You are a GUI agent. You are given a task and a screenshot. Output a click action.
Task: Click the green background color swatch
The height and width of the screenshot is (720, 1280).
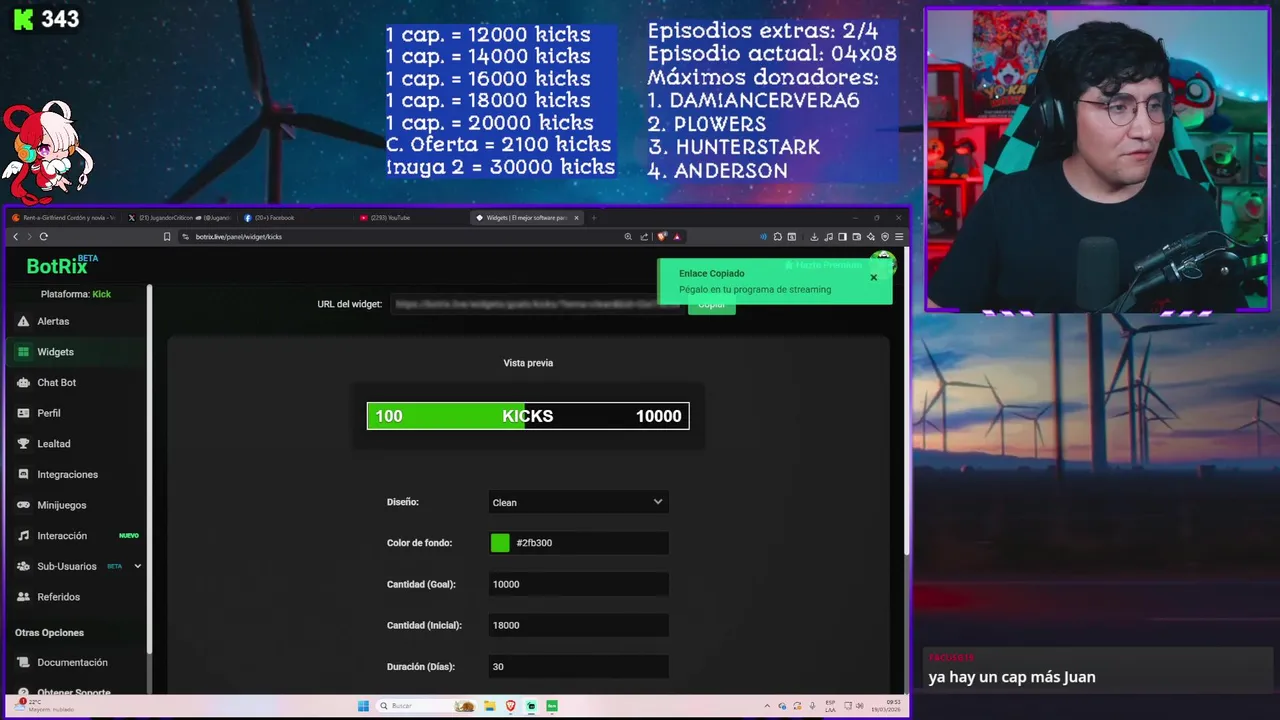pyautogui.click(x=500, y=543)
